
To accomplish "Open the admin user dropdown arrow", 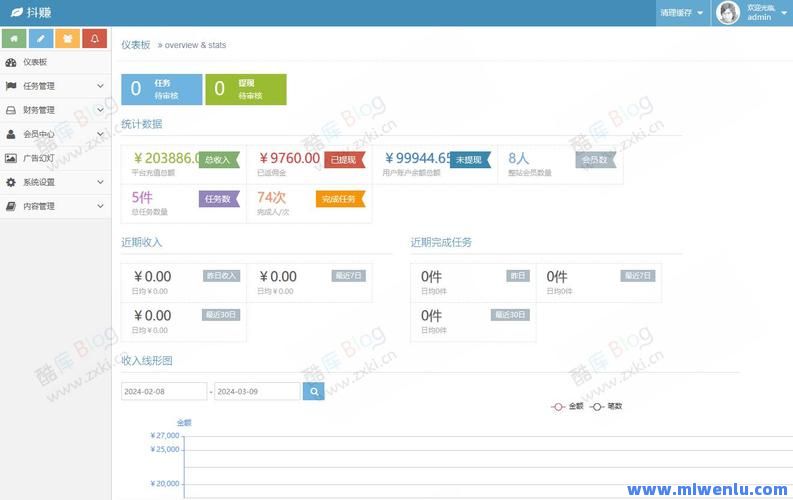I will tap(784, 13).
